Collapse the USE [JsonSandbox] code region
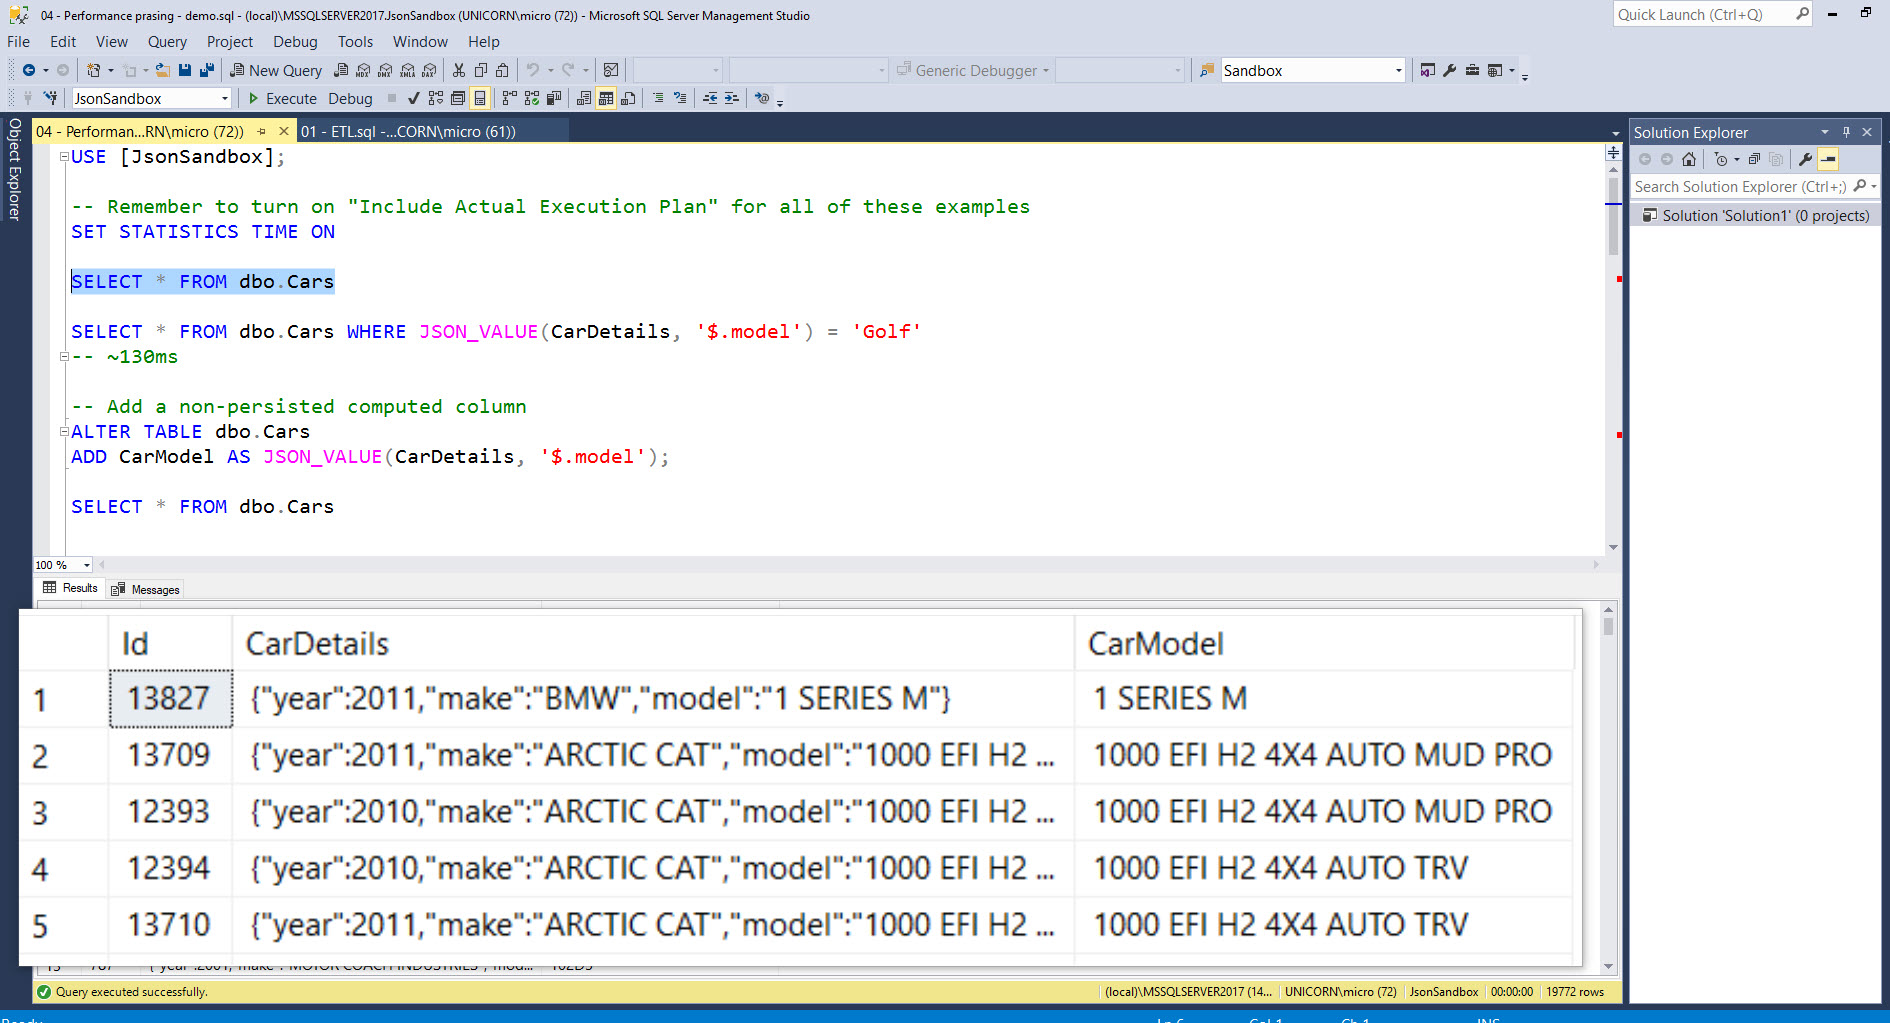1890x1023 pixels. 64,157
